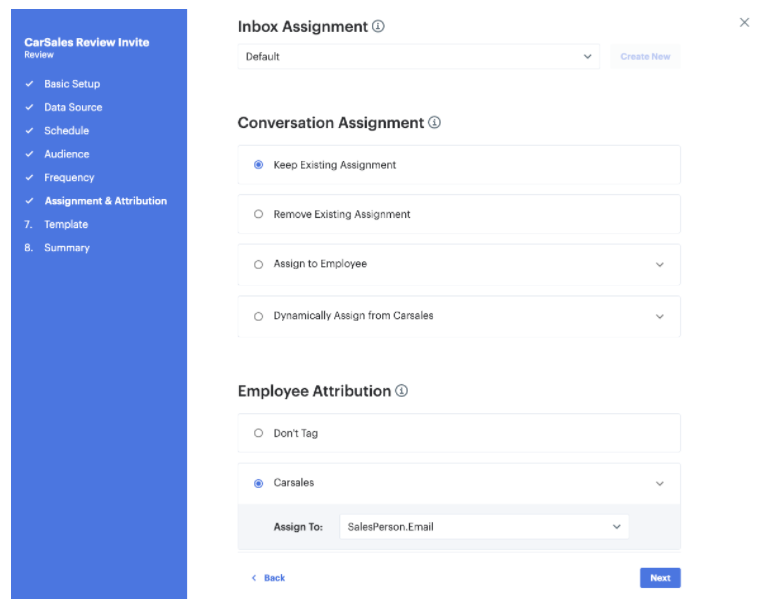This screenshot has height=612, width=773.
Task: Click the Create New button
Action: click(x=645, y=57)
